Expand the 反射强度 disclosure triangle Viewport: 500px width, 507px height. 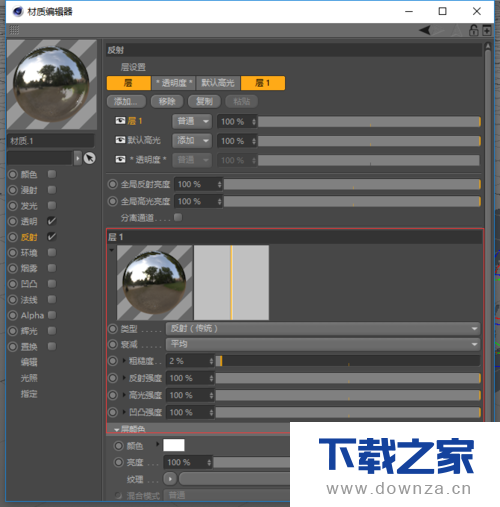coord(124,378)
